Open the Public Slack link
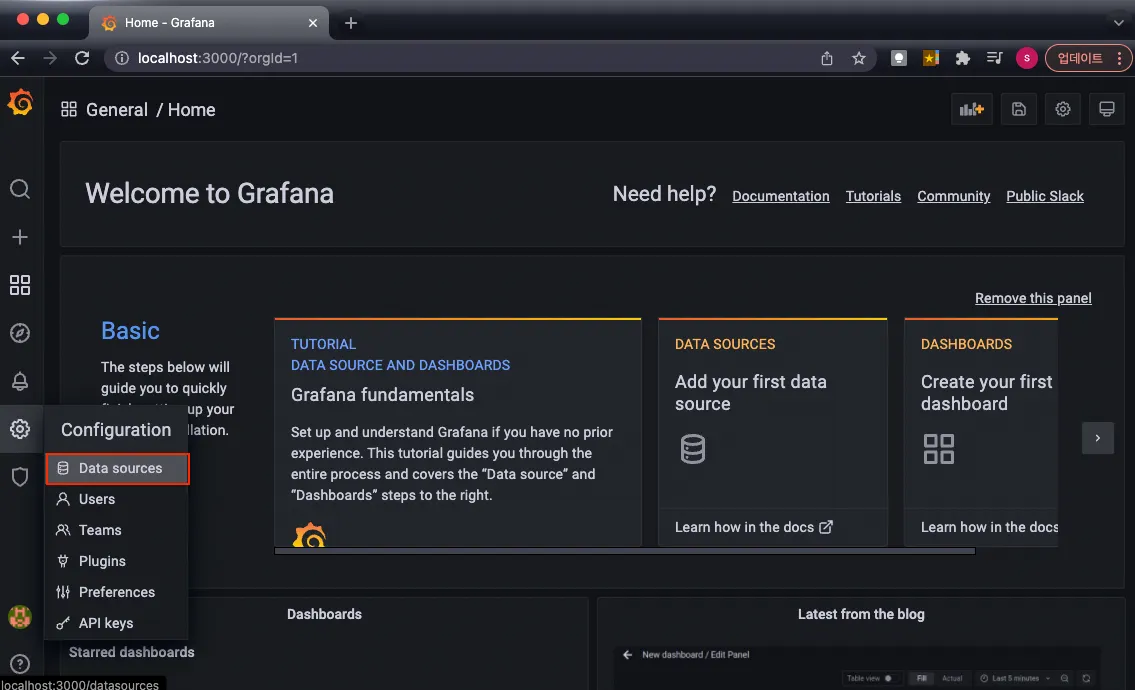The width and height of the screenshot is (1135, 690). (x=1045, y=196)
